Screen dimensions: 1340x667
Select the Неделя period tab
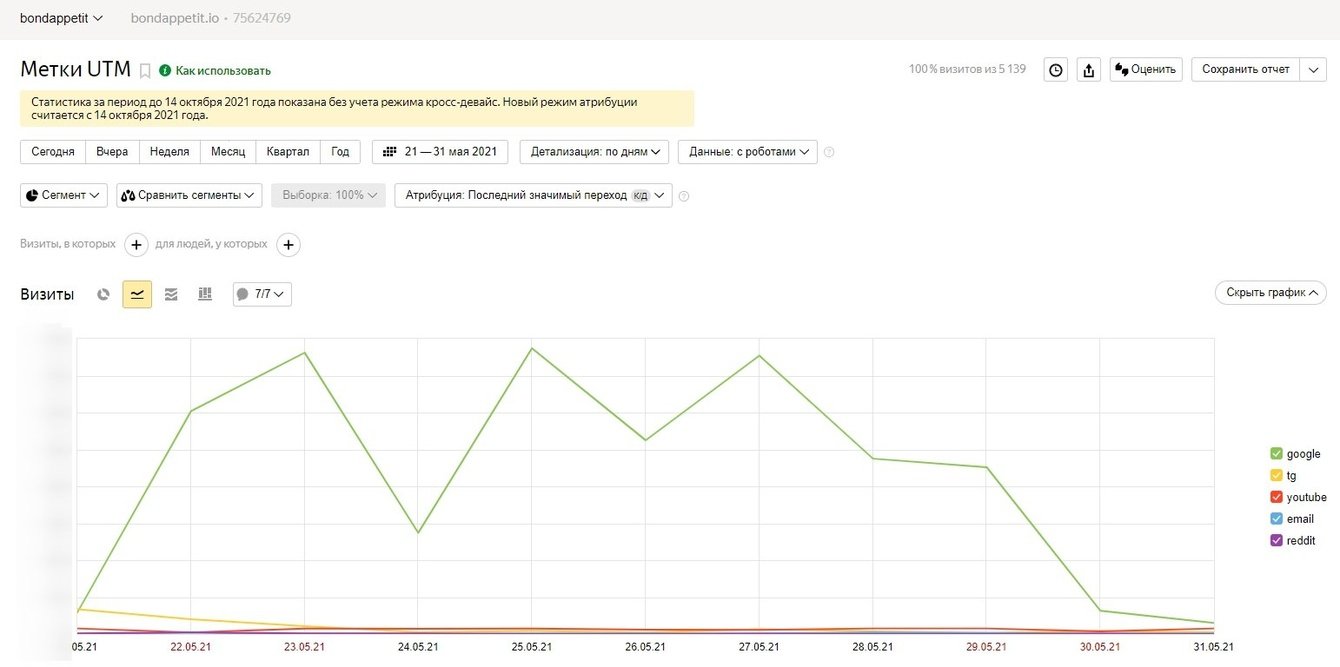170,152
